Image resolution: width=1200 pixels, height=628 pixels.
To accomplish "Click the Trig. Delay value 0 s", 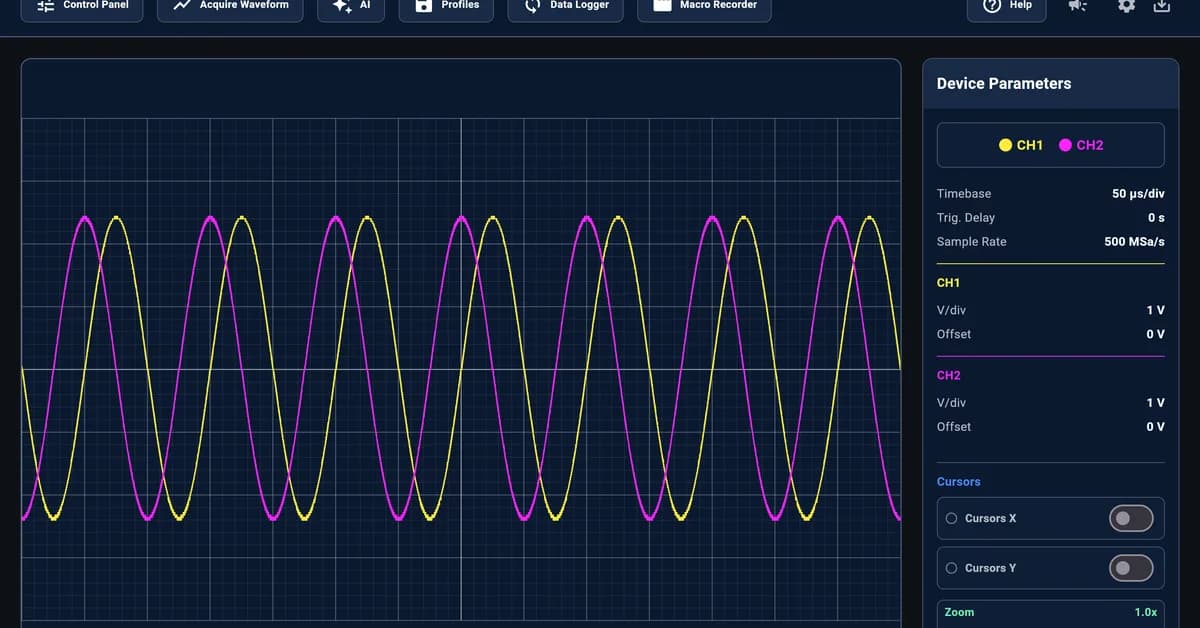I will [x=1156, y=218].
